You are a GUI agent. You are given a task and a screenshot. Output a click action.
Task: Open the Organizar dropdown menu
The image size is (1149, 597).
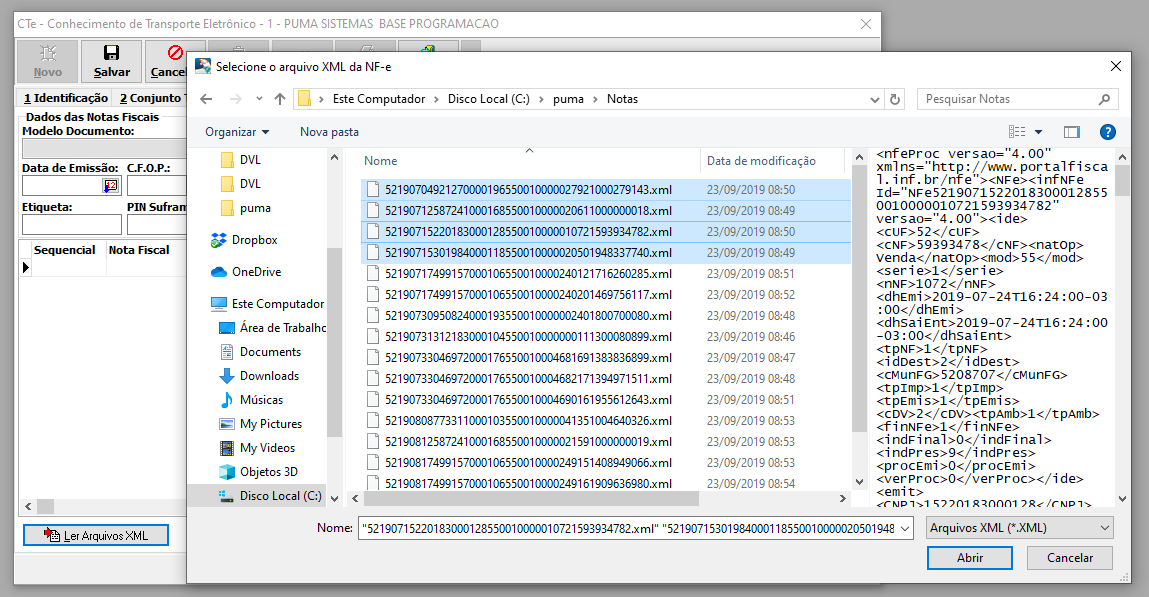237,132
